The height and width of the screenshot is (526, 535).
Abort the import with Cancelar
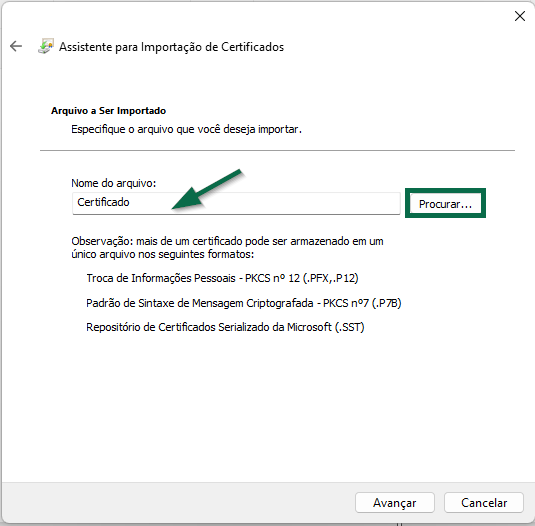484,502
